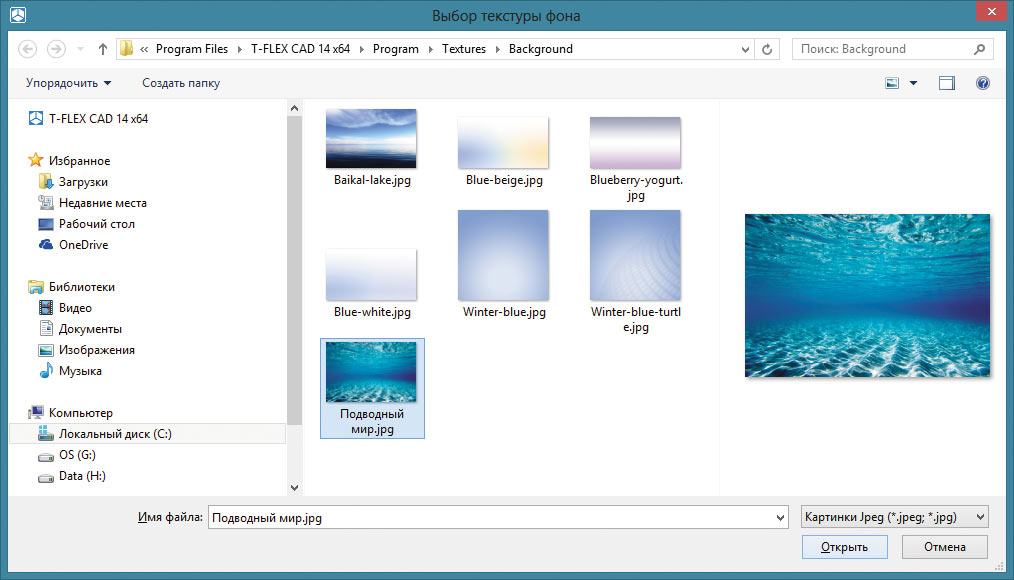Open the Упорядочить menu
This screenshot has height=580, width=1014.
coord(69,83)
